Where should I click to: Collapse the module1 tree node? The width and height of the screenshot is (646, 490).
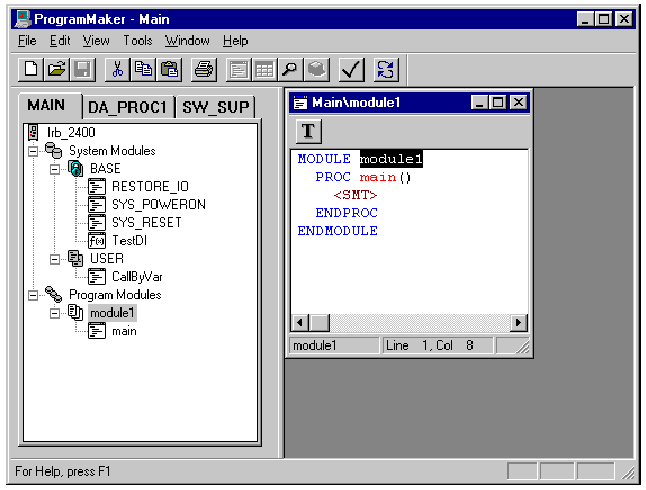pos(54,314)
